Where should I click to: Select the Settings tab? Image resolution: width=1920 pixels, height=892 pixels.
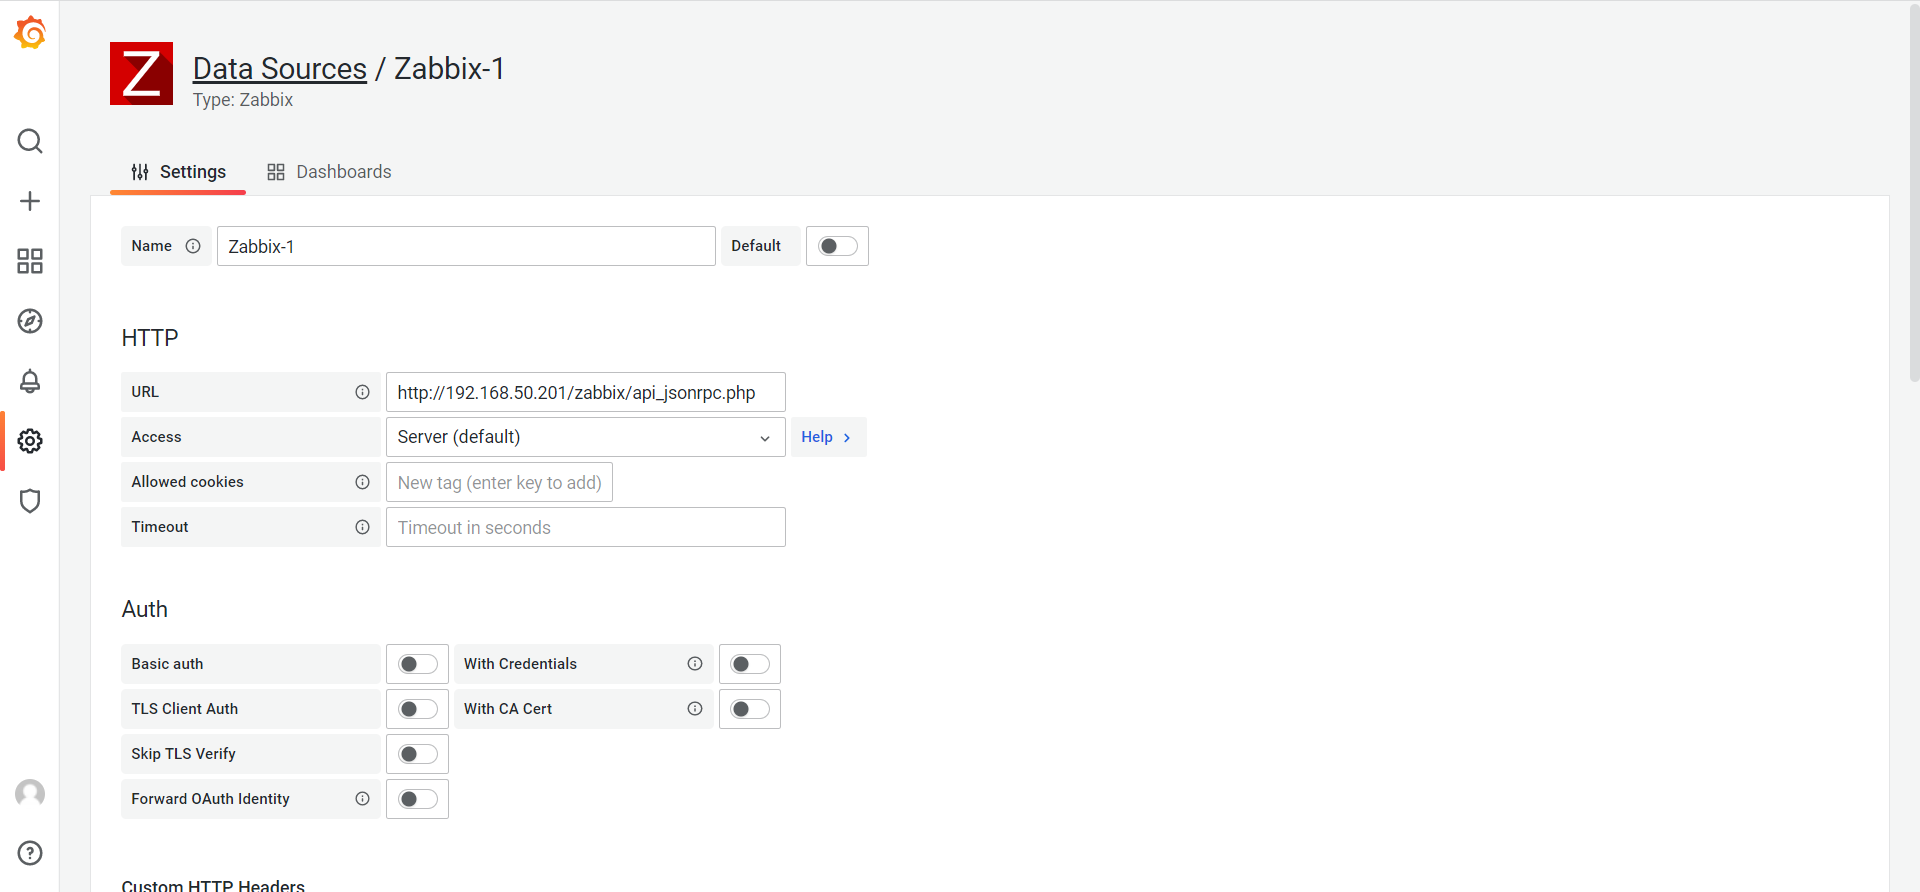tap(179, 172)
